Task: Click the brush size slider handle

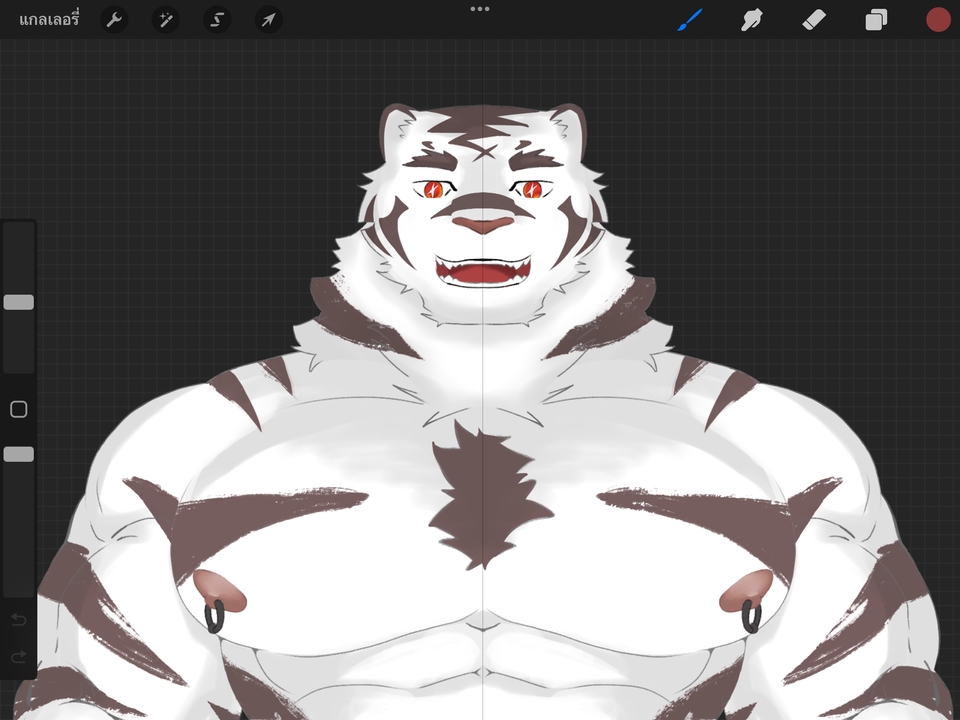Action: [18, 302]
